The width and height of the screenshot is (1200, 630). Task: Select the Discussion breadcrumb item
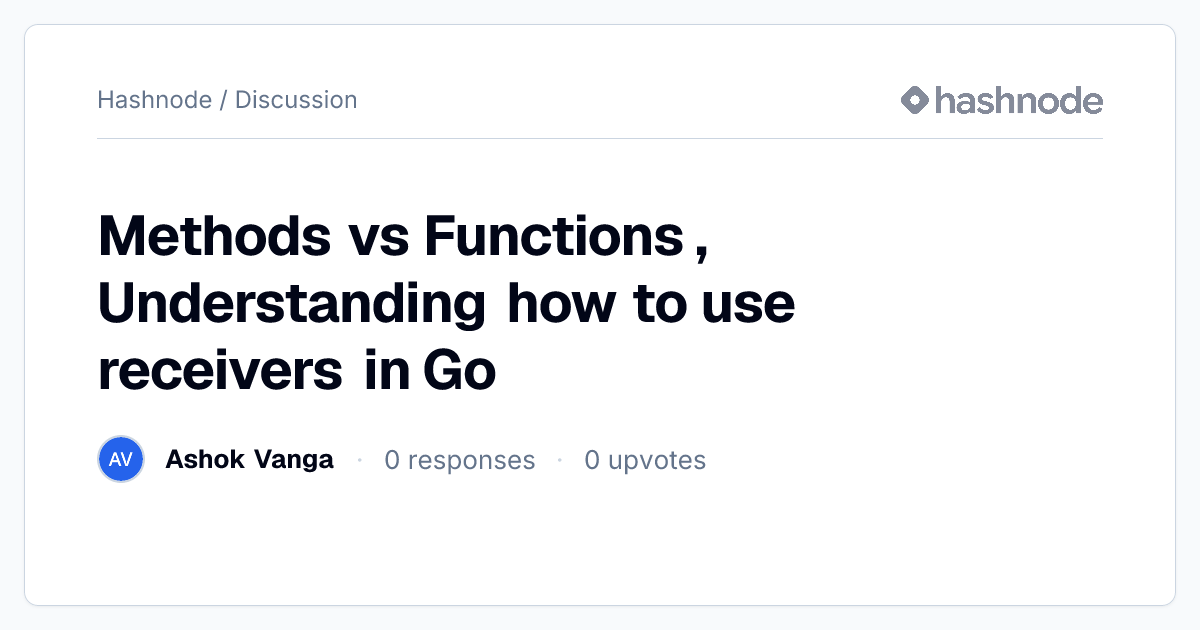pyautogui.click(x=296, y=100)
